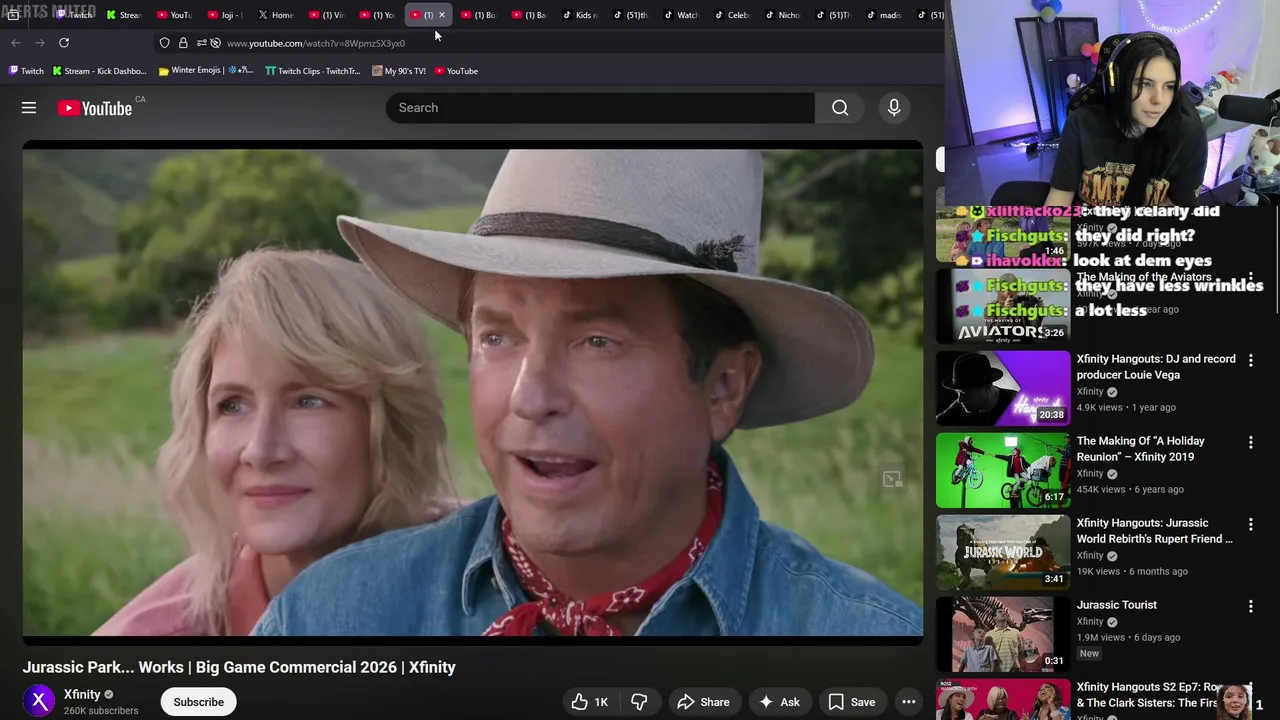1280x720 pixels.
Task: Open the Louie Vega Hangouts thumbnail
Action: 1003,388
